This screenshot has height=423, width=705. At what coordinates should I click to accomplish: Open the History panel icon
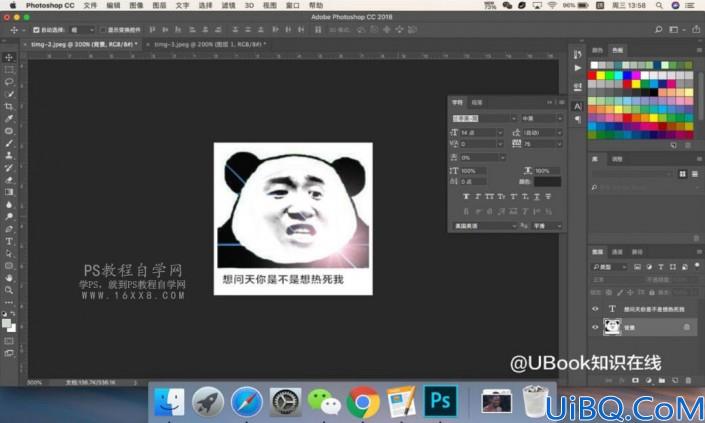coord(578,54)
